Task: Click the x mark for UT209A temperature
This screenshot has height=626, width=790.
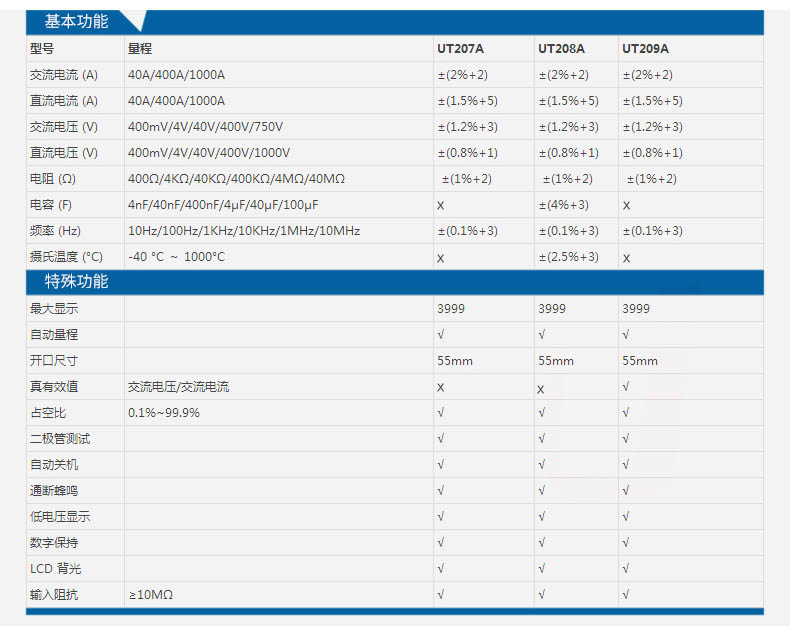Action: coord(626,258)
